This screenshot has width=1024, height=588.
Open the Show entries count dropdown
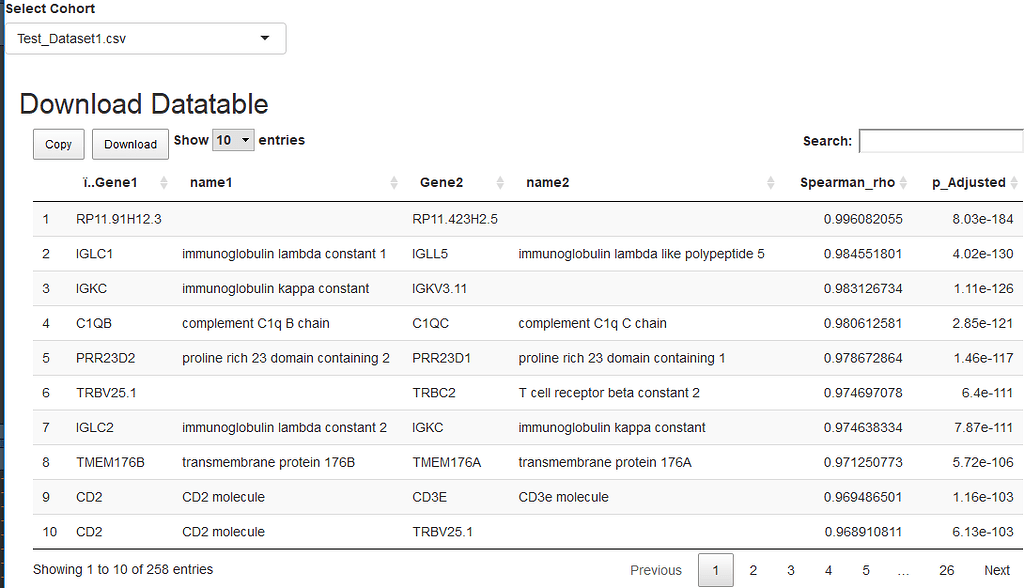coord(233,141)
